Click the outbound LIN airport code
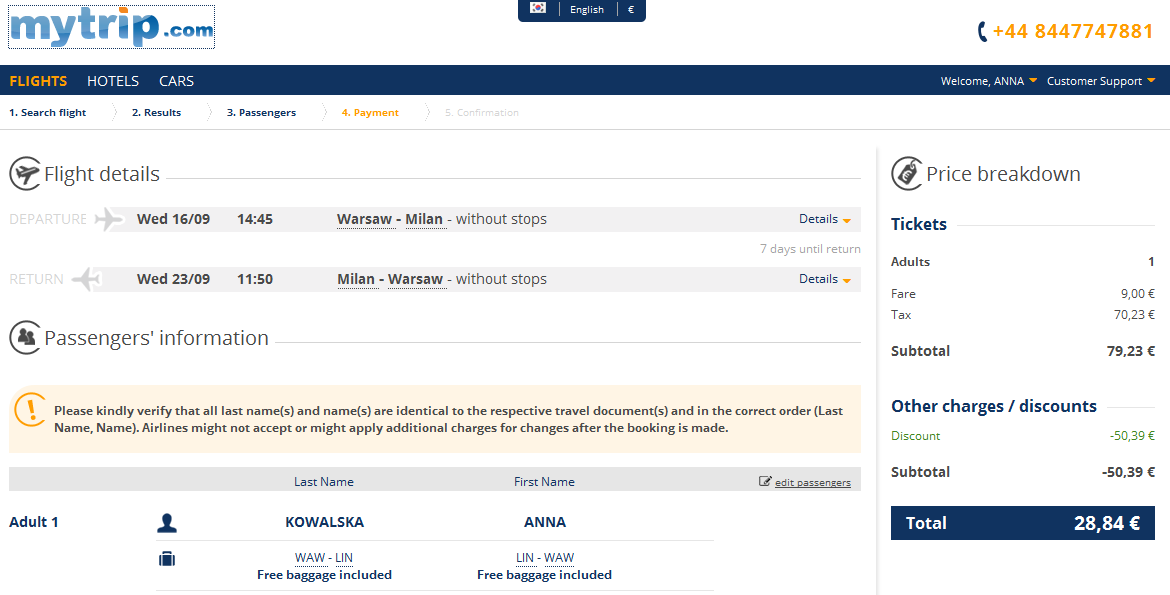This screenshot has width=1170, height=595. (x=344, y=558)
